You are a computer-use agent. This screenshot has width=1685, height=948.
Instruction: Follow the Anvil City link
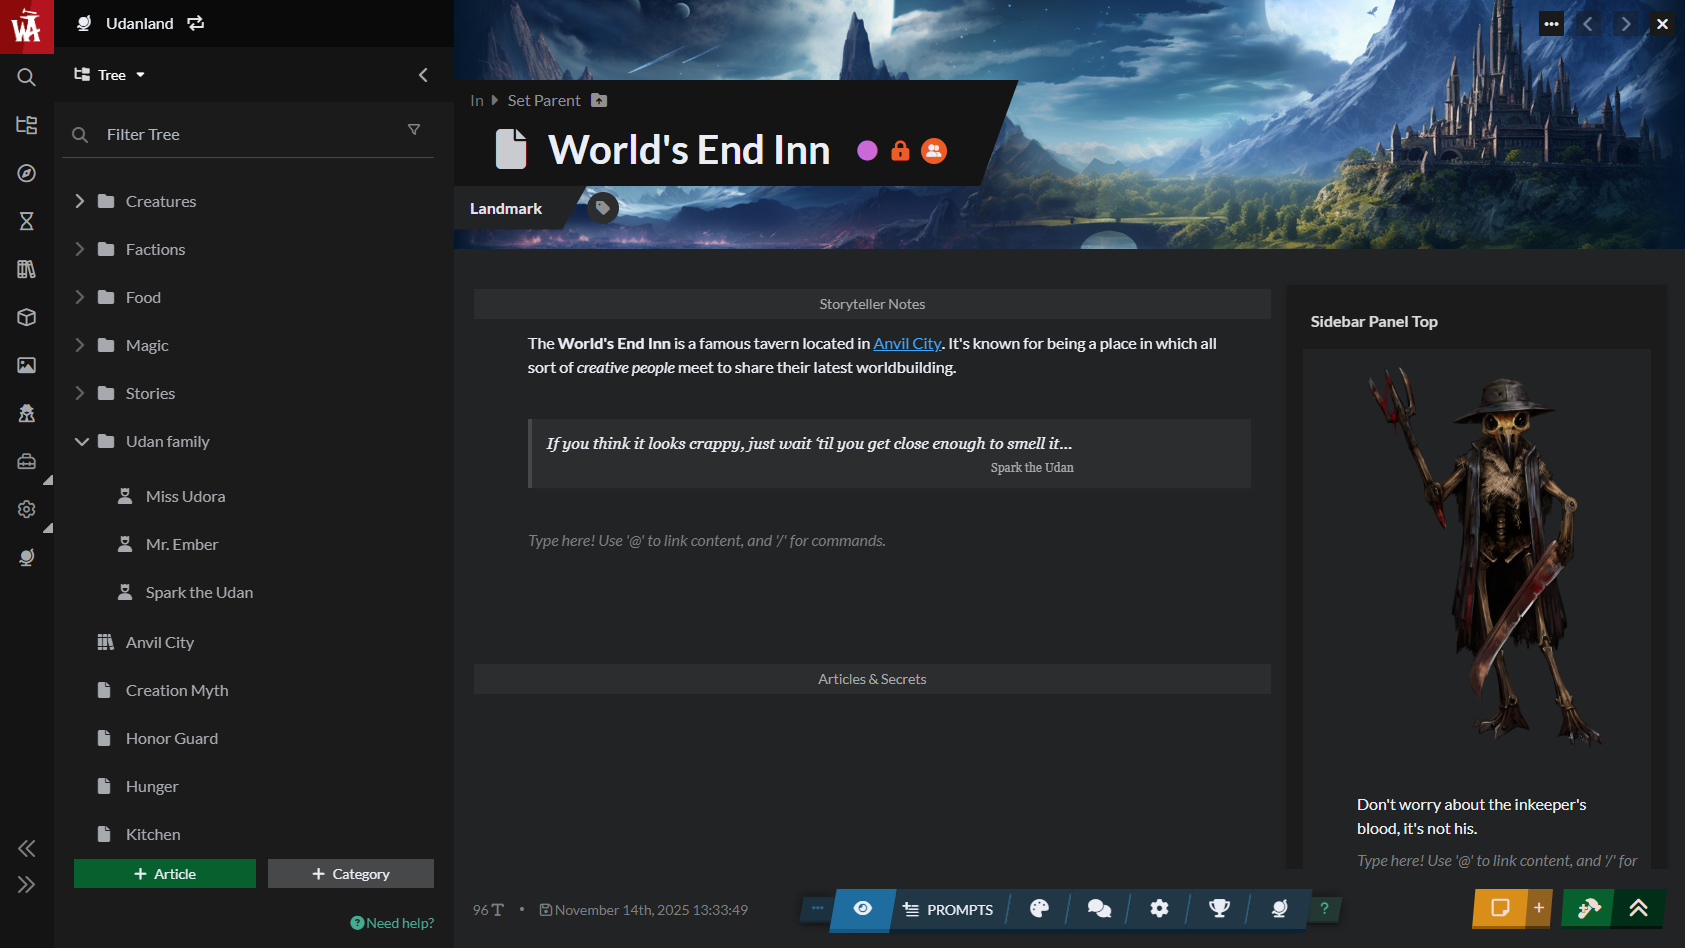click(x=907, y=343)
